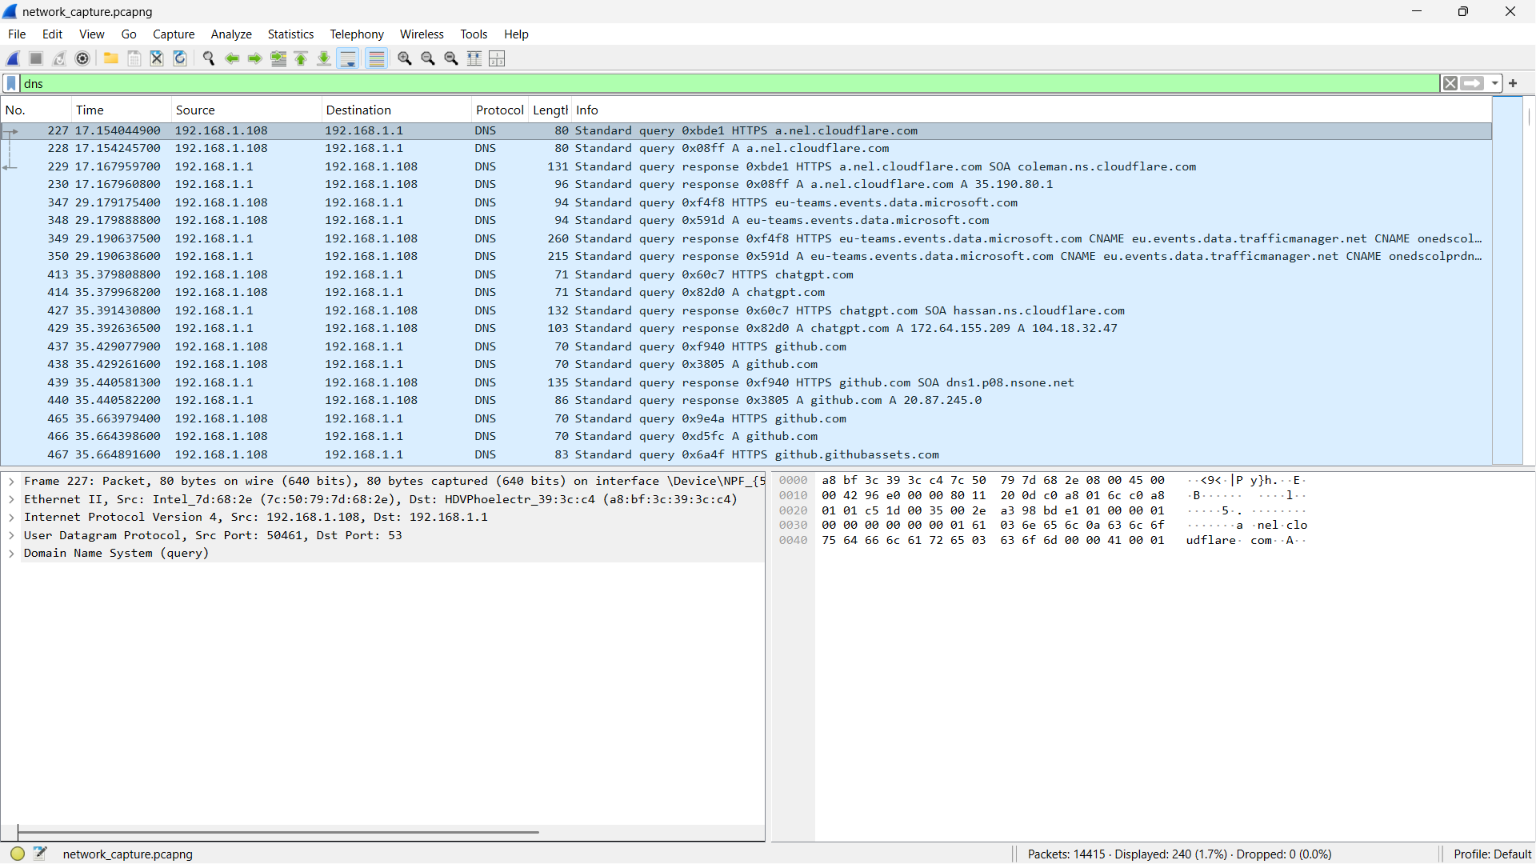Open the Go menu
This screenshot has width=1536, height=864.
[x=129, y=34]
